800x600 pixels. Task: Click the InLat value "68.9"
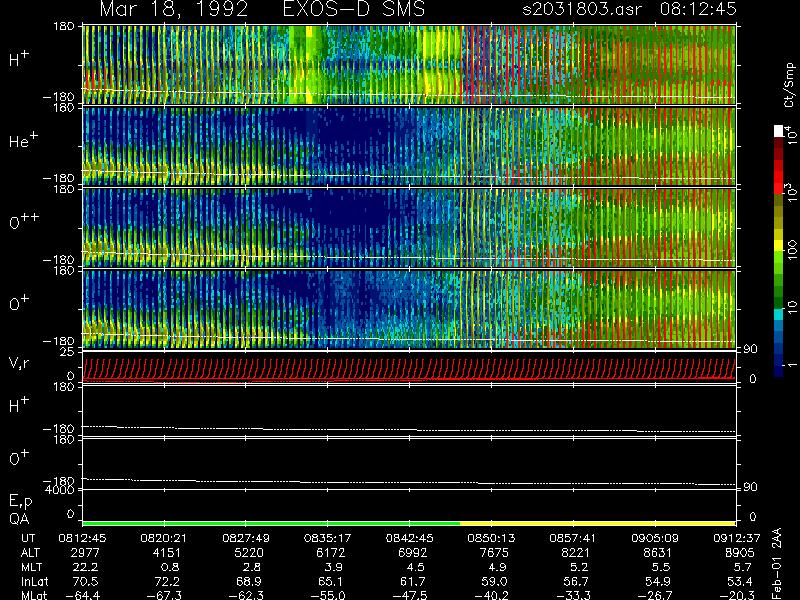pyautogui.click(x=250, y=582)
